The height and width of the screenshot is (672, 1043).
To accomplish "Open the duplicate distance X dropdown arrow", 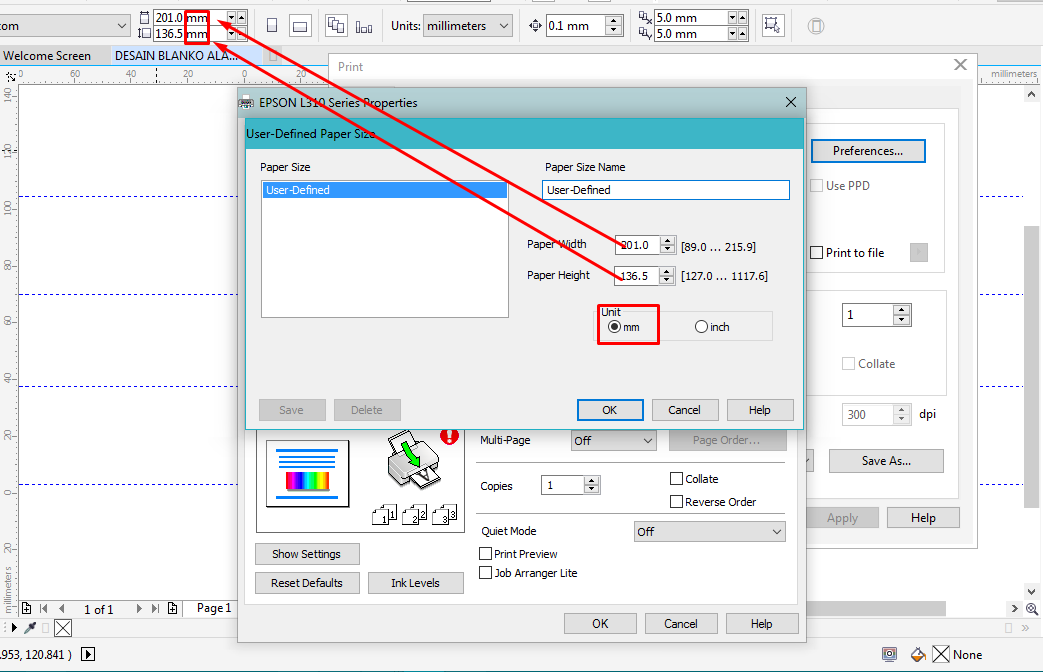I will tap(732, 17).
